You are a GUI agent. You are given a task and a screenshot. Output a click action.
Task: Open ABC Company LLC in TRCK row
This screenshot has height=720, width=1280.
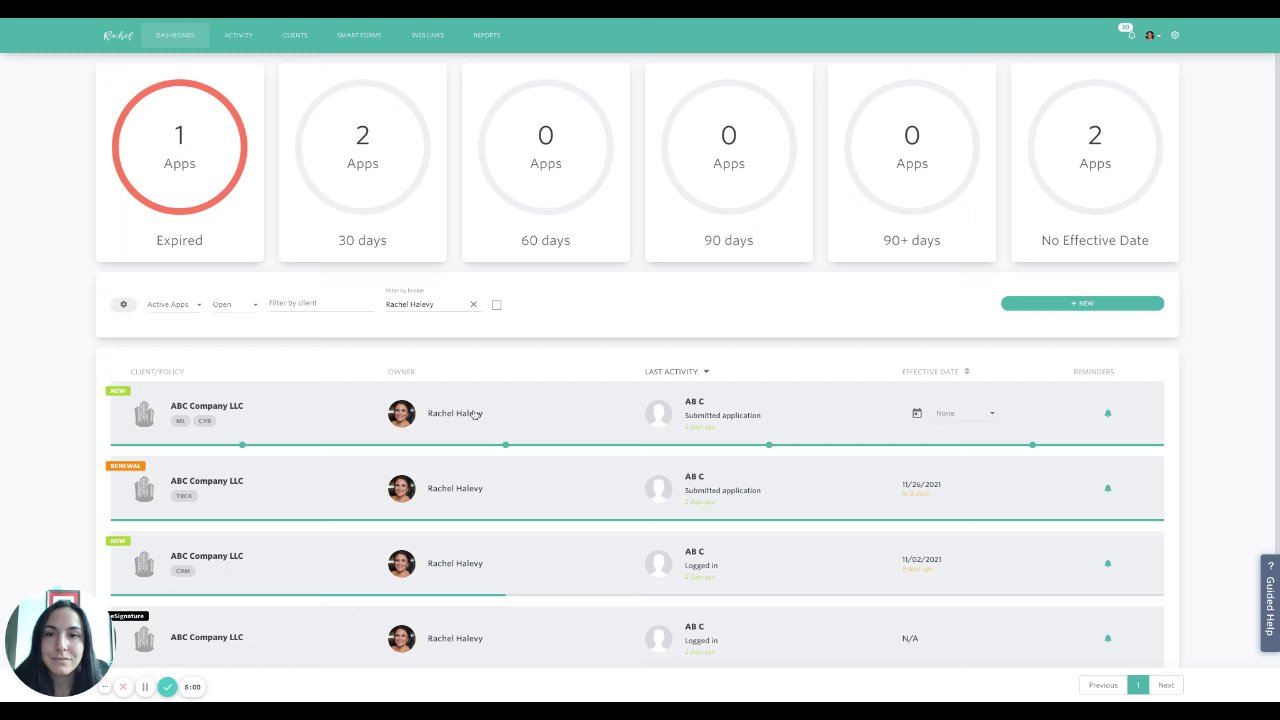[207, 481]
